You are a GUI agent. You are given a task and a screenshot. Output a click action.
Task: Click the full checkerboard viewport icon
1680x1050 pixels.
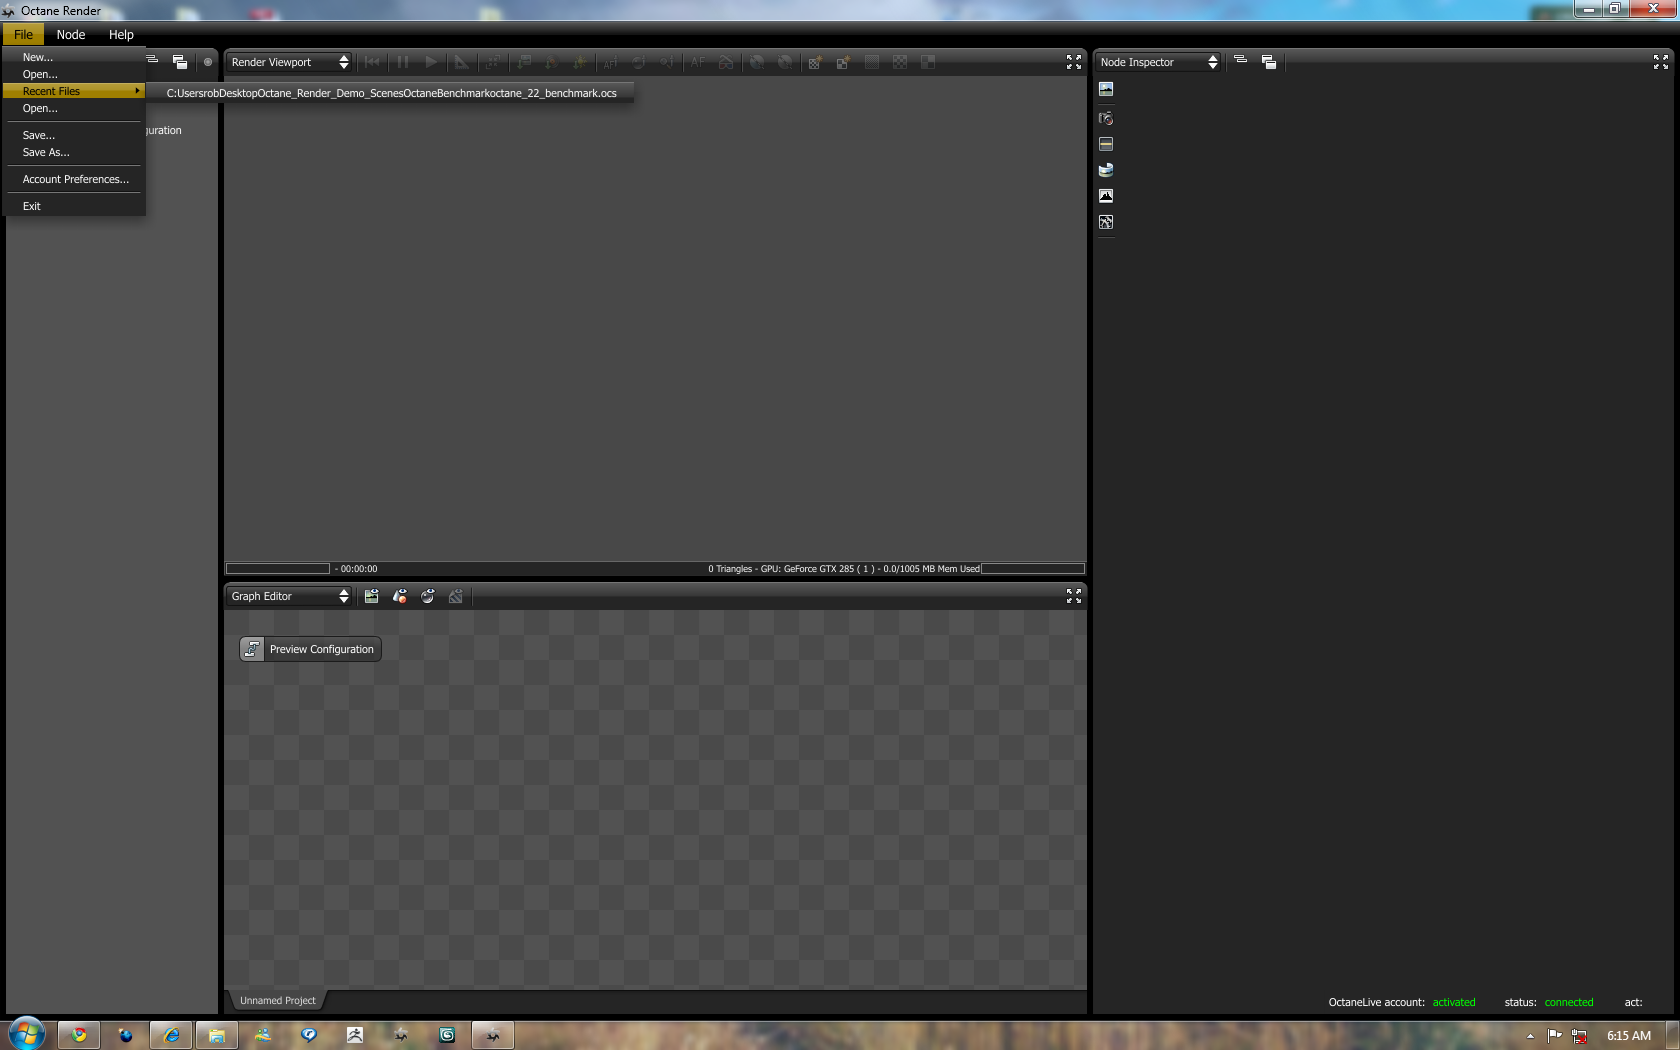pos(900,62)
